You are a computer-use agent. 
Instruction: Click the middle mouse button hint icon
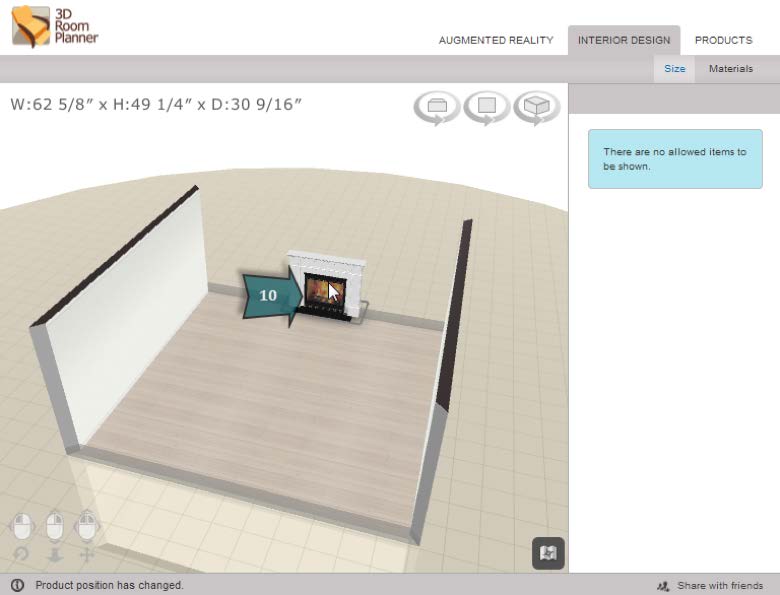point(55,526)
